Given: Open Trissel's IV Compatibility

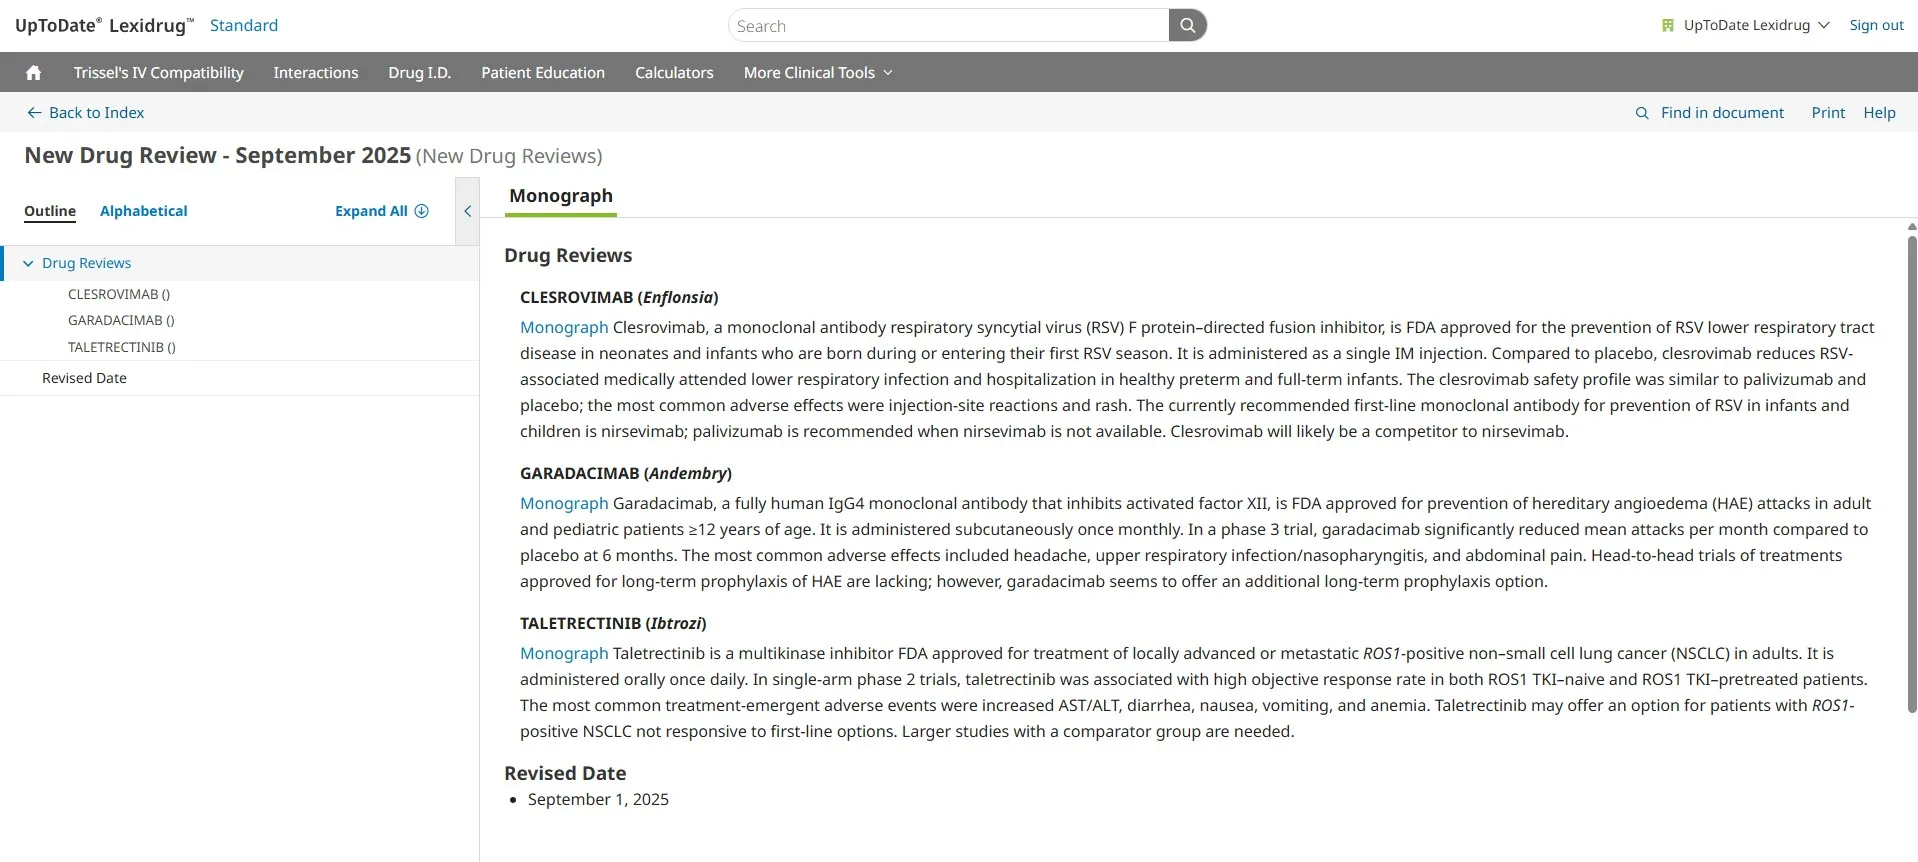Looking at the screenshot, I should point(158,72).
